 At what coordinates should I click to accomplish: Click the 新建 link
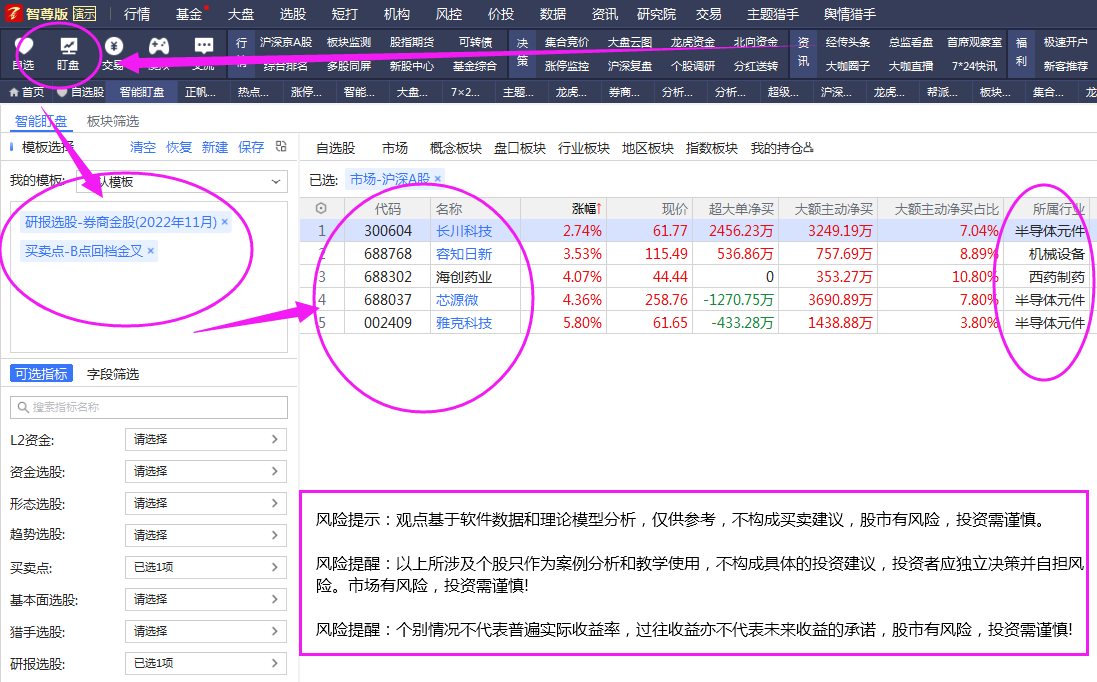pos(215,147)
